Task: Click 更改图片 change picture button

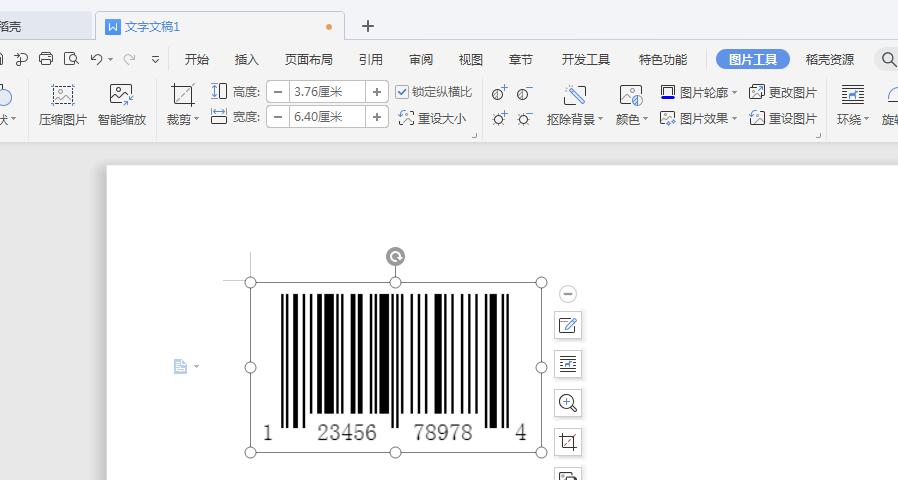Action: tap(783, 92)
